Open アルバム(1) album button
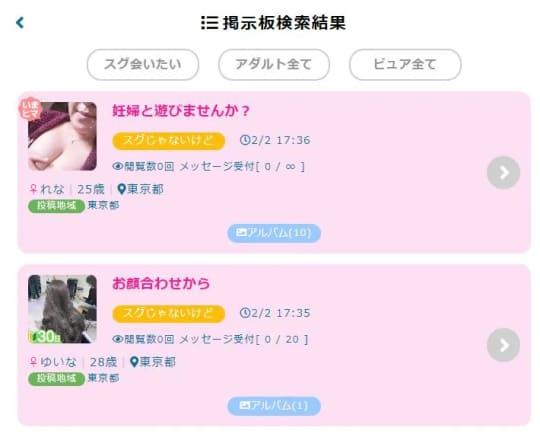 274,406
